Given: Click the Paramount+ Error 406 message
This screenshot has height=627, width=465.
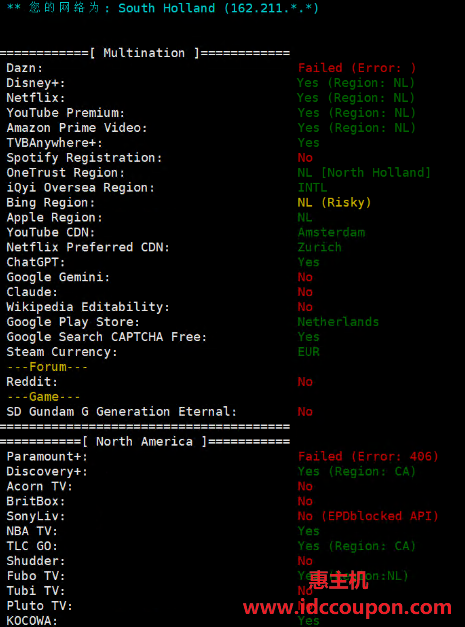Looking at the screenshot, I should [x=368, y=456].
